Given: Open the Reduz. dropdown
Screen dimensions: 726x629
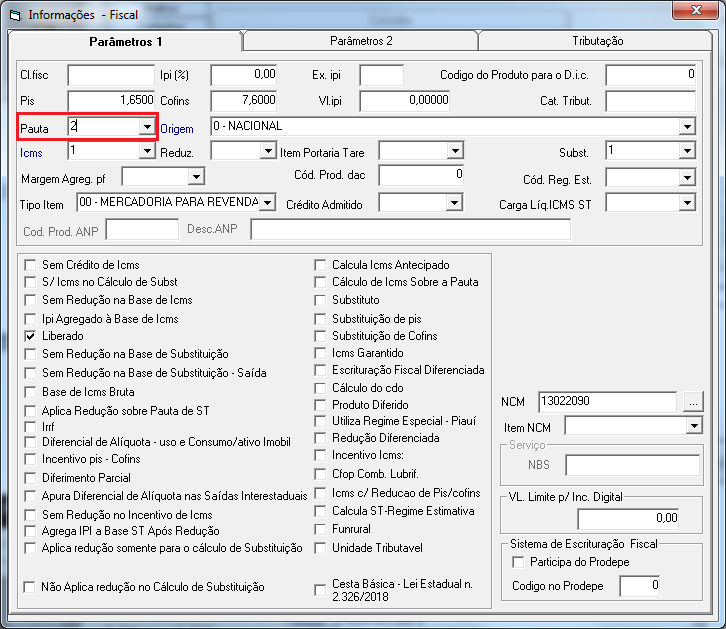Looking at the screenshot, I should click(268, 151).
